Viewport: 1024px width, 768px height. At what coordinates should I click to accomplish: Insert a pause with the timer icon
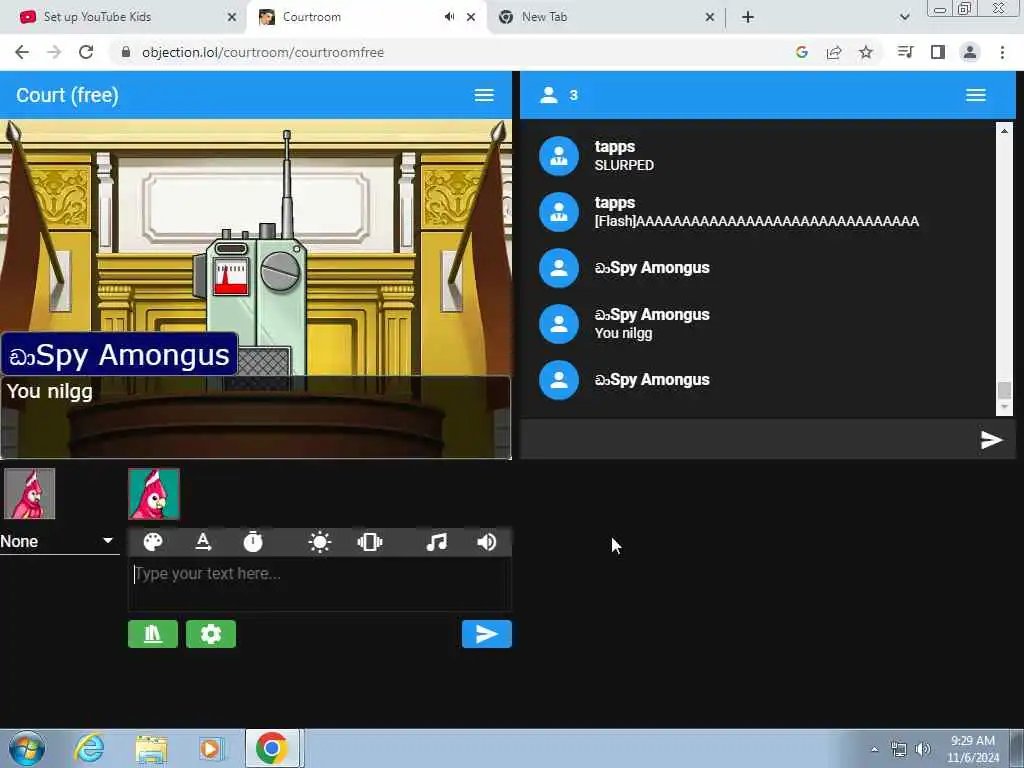coord(253,542)
